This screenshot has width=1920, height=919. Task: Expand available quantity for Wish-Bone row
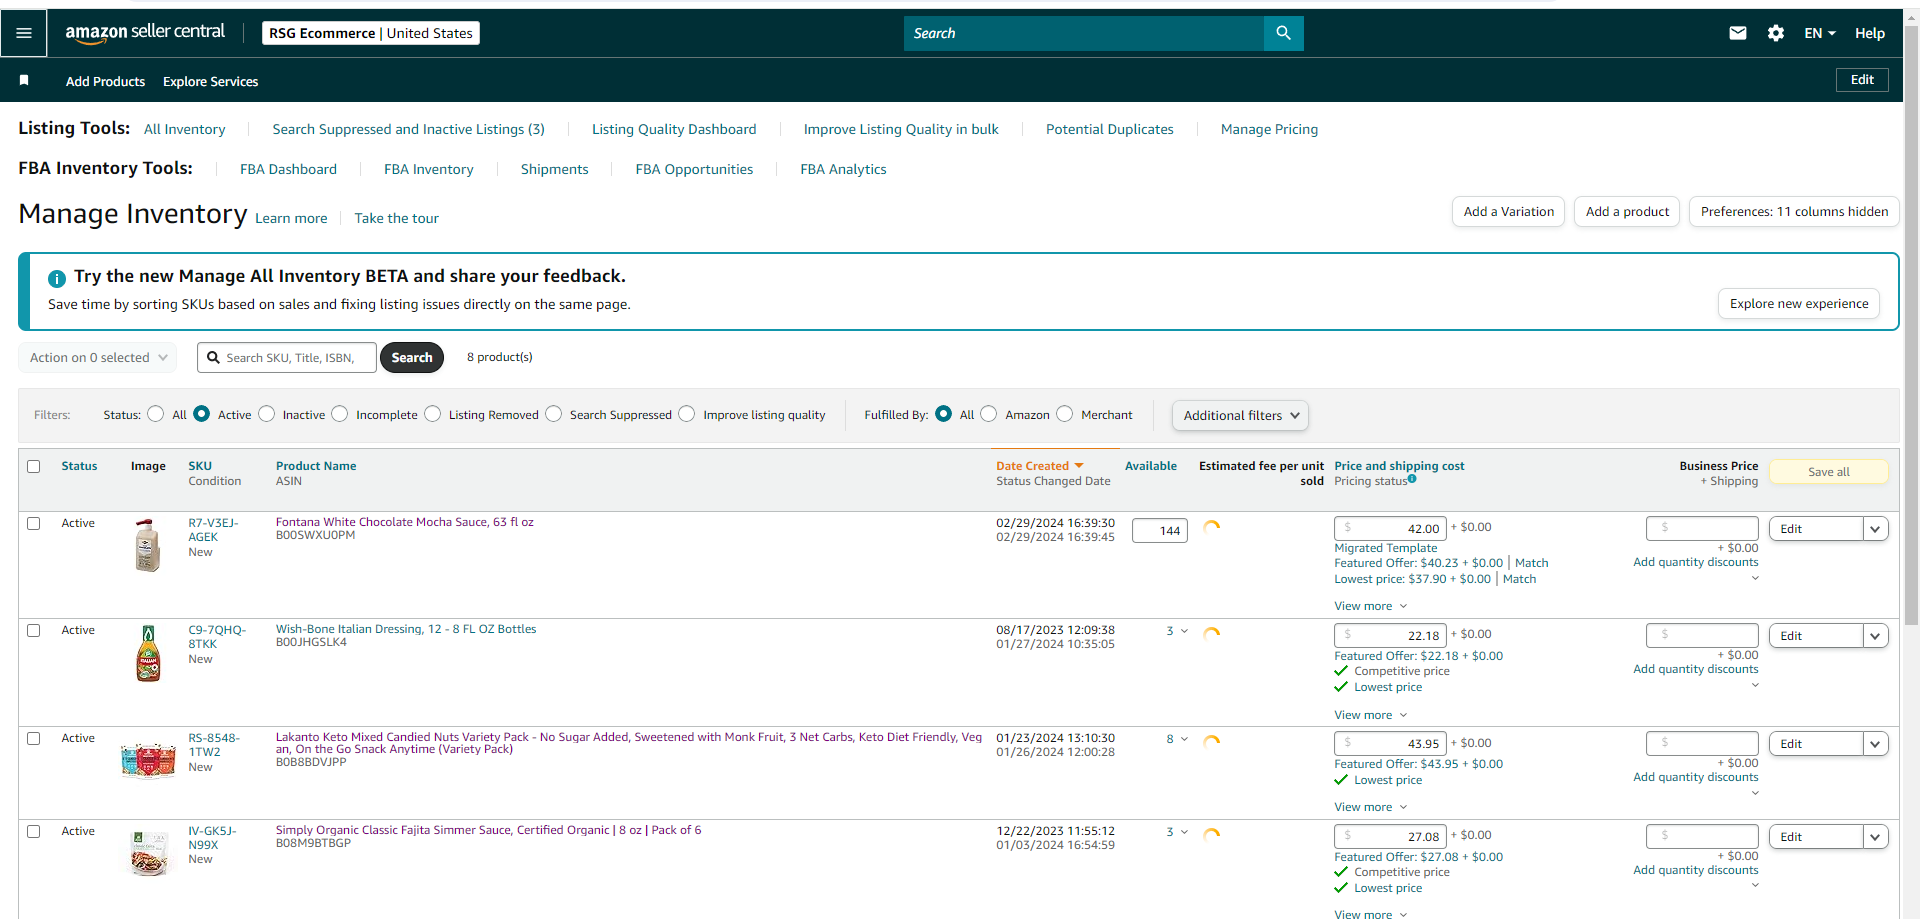pos(1177,631)
